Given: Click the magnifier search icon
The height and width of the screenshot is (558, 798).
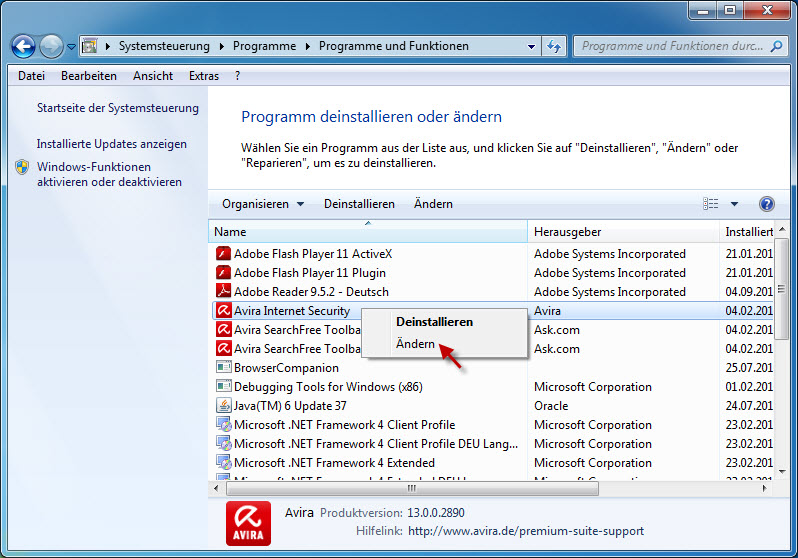Looking at the screenshot, I should [777, 46].
